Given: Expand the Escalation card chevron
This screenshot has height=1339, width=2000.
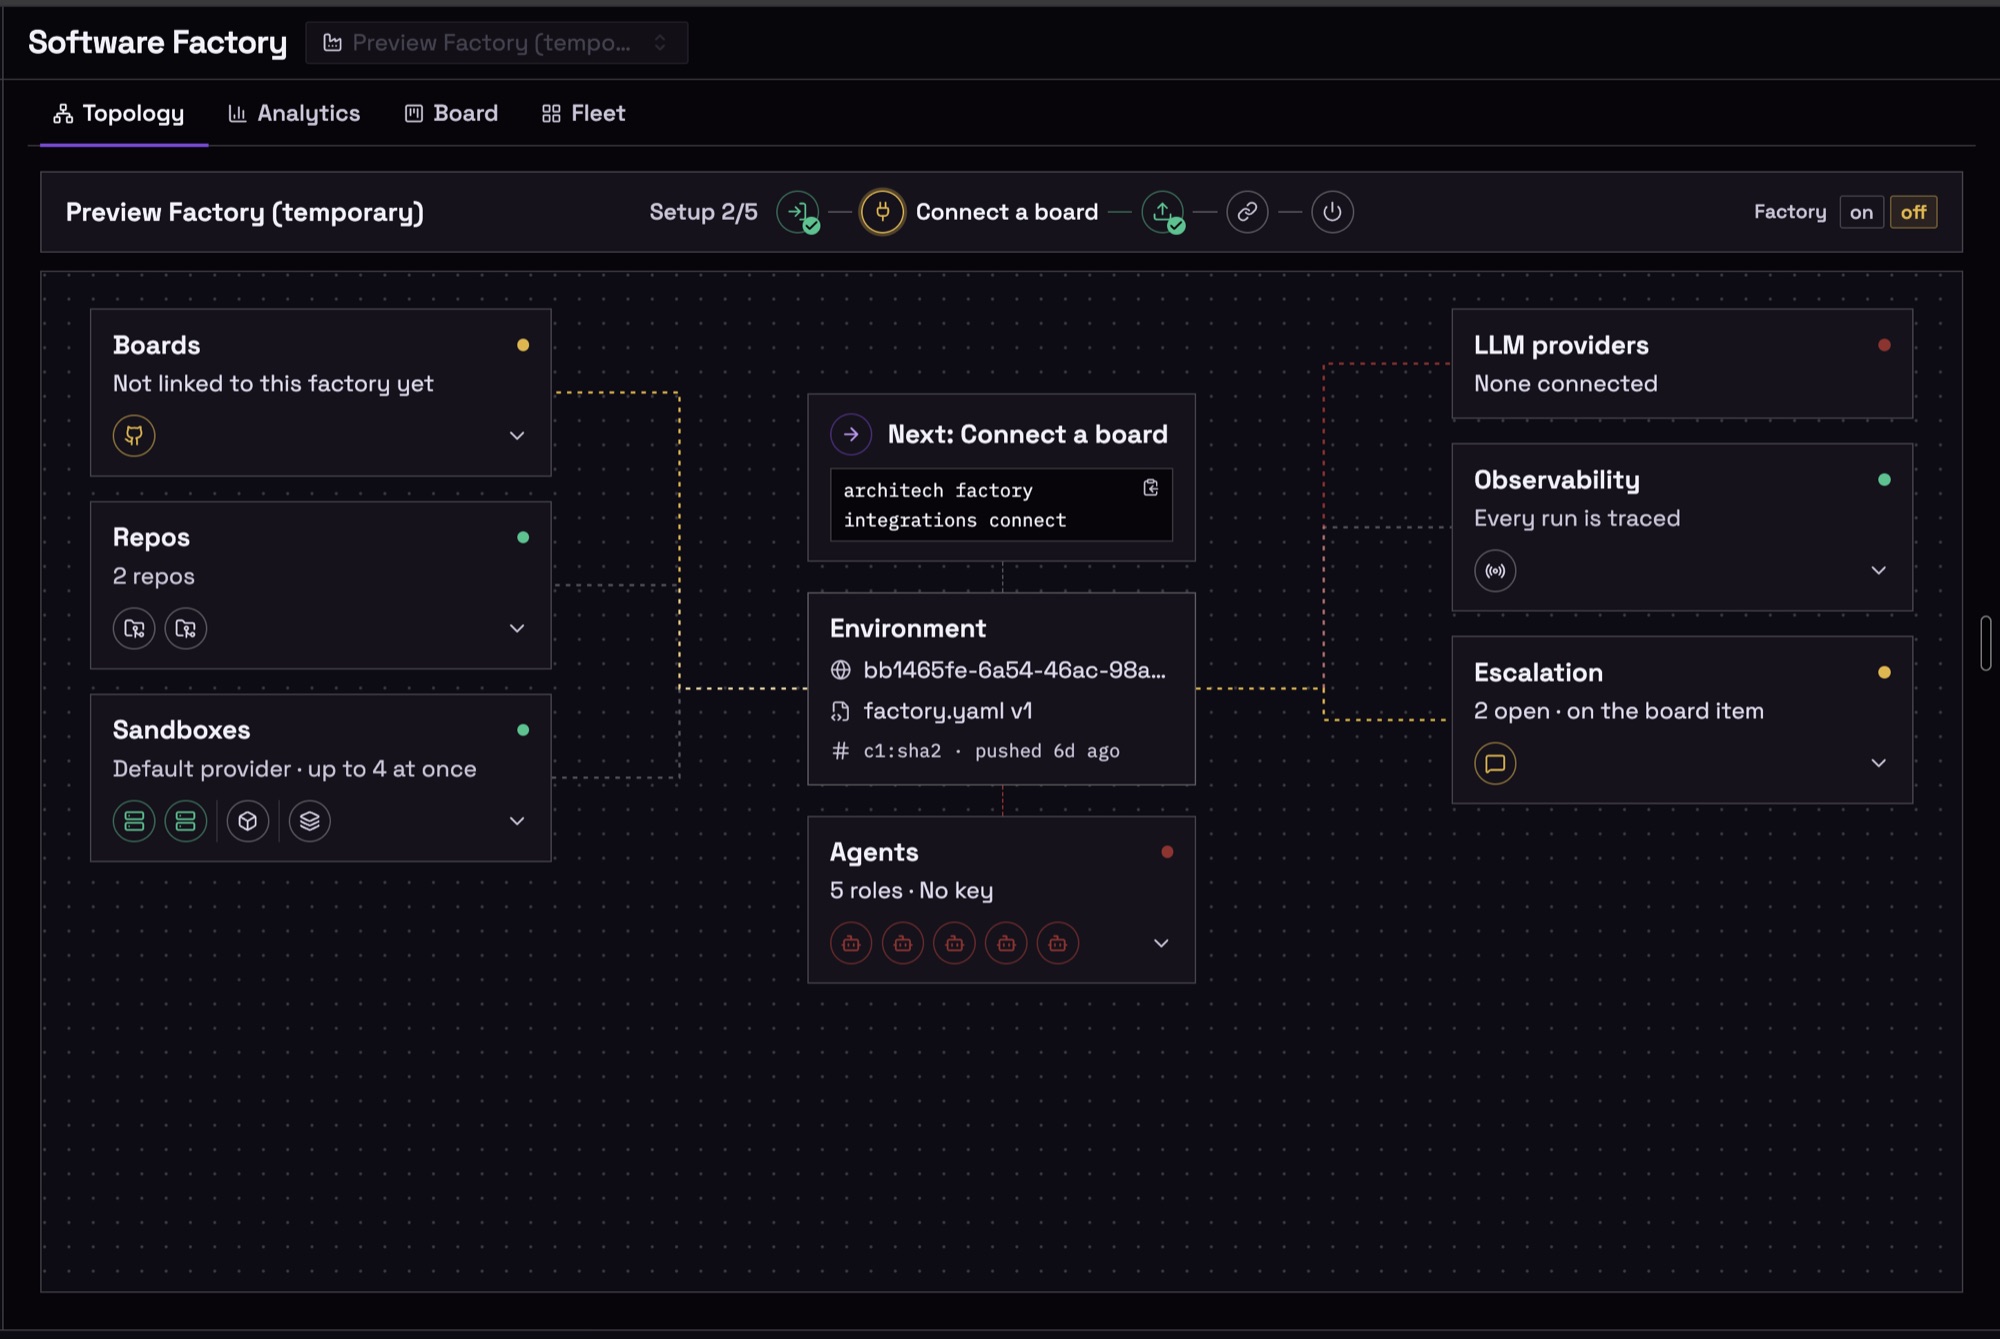Looking at the screenshot, I should [x=1878, y=764].
